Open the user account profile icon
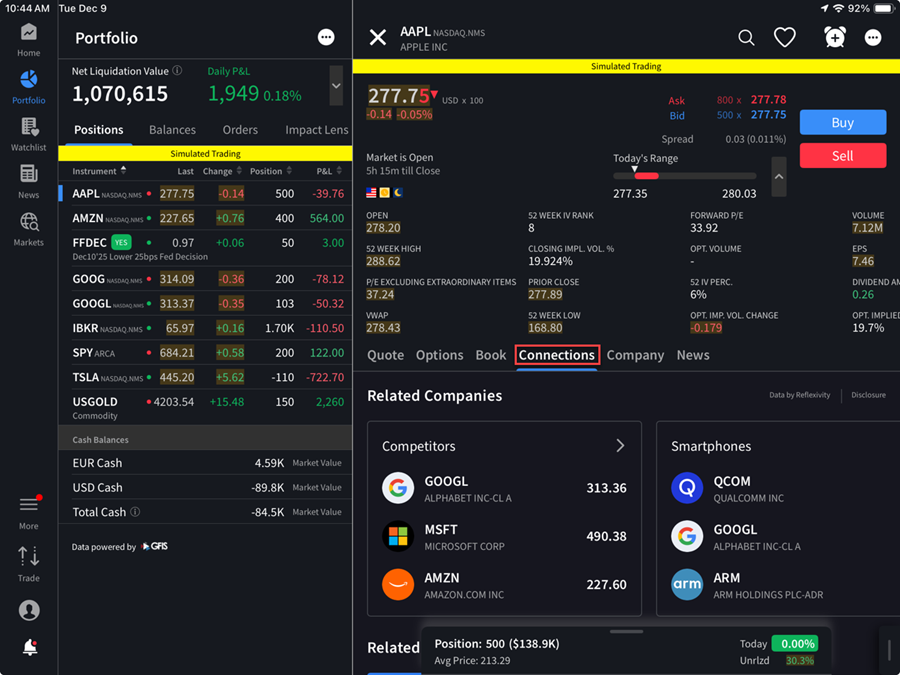The height and width of the screenshot is (675, 900). (x=29, y=609)
